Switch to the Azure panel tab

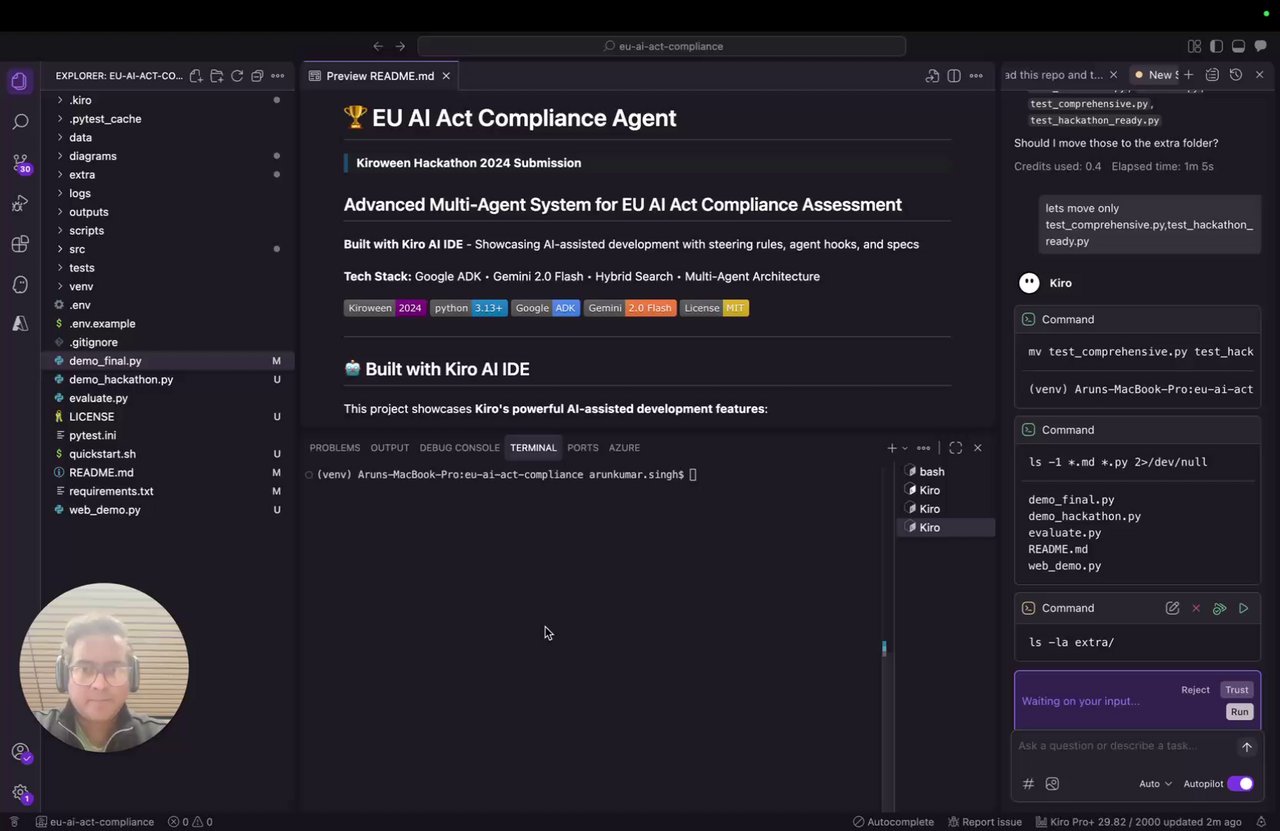(x=624, y=448)
